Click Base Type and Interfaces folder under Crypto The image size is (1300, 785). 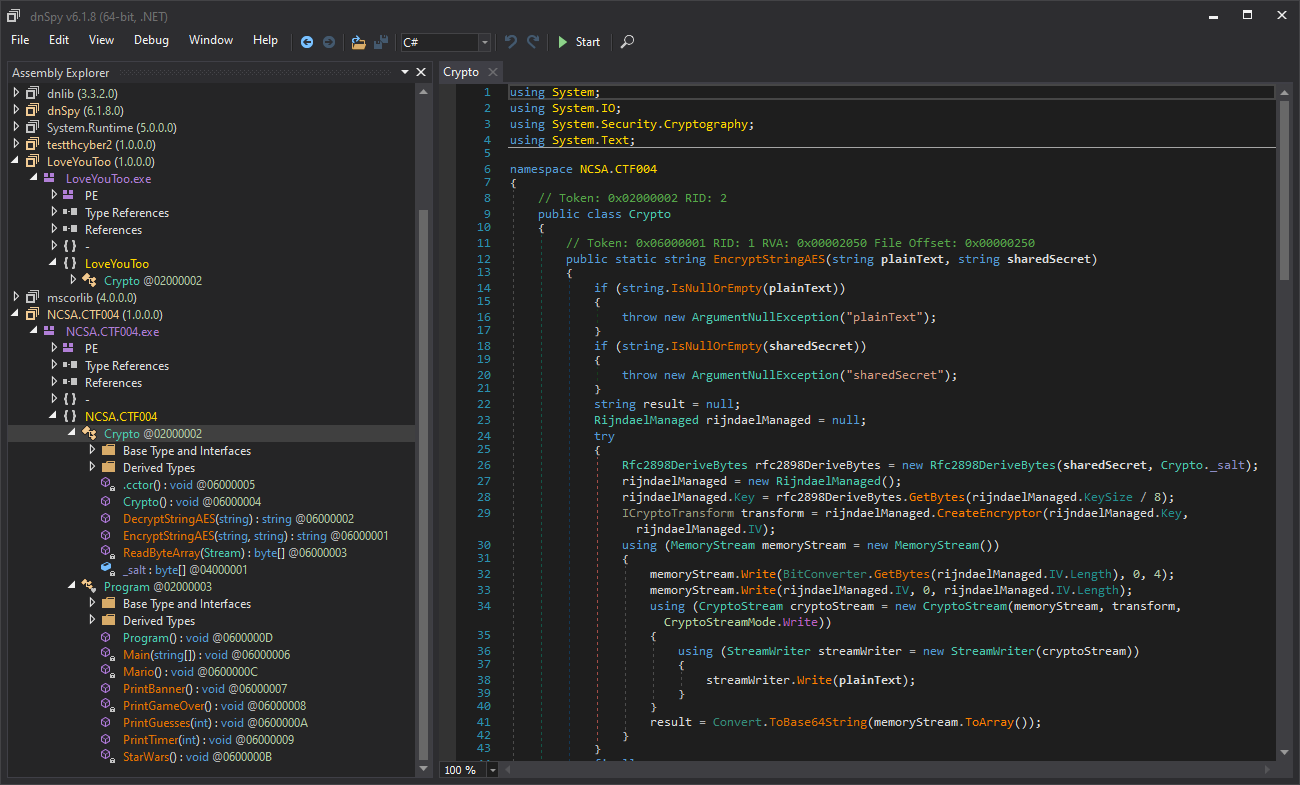click(109, 450)
